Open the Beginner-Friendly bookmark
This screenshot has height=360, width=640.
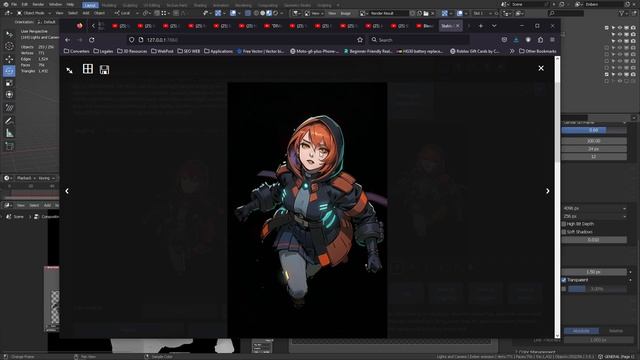click(x=368, y=51)
